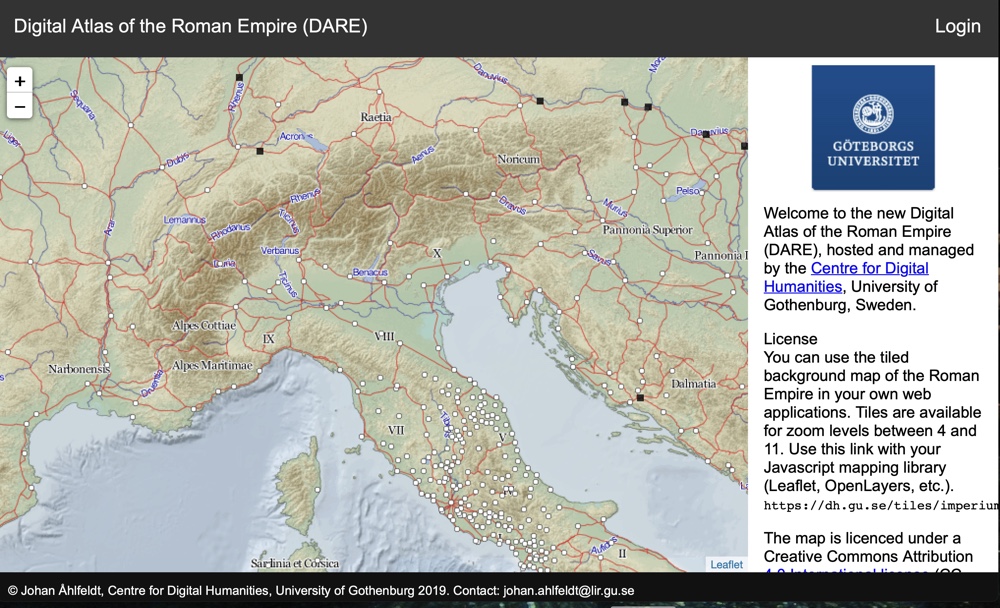Click the dh.gu.se tiles URL text

coord(881,506)
